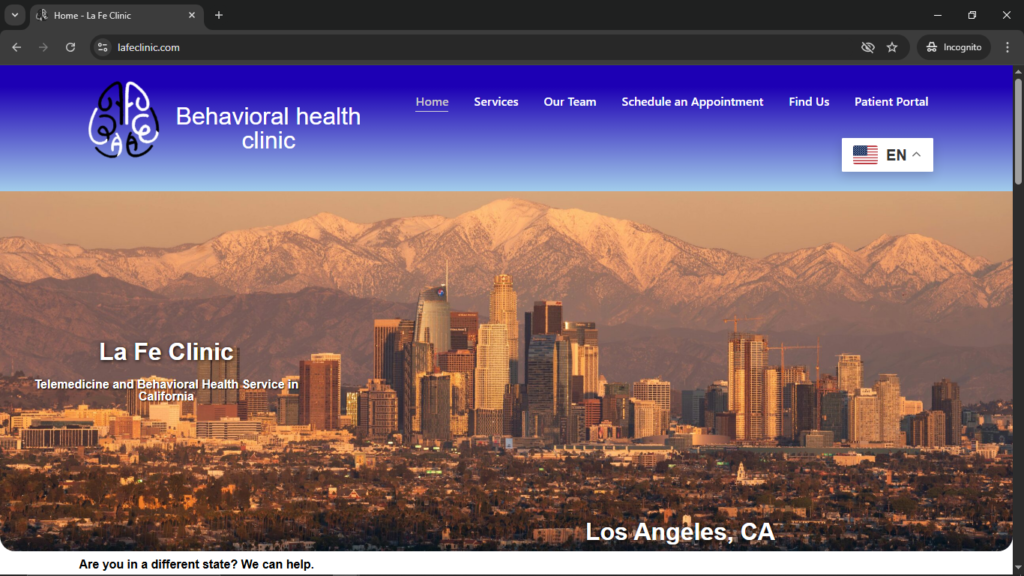1024x576 pixels.
Task: Open the Find Us link
Action: (809, 102)
